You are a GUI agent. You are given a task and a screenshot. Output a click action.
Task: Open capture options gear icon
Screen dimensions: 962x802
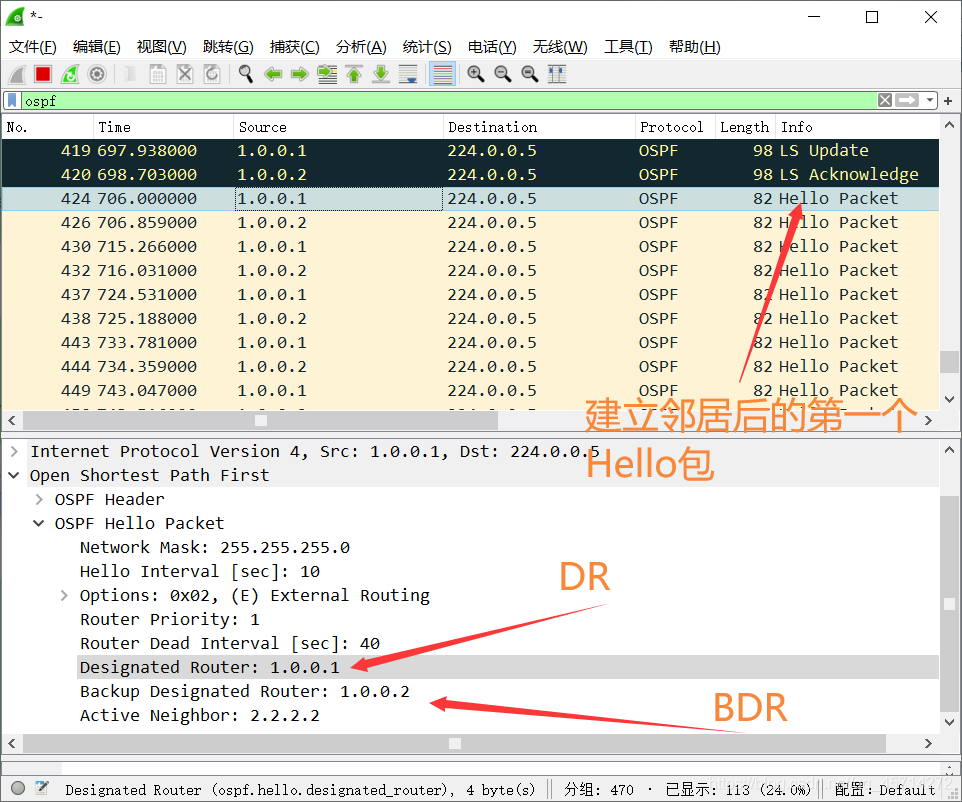tap(97, 74)
